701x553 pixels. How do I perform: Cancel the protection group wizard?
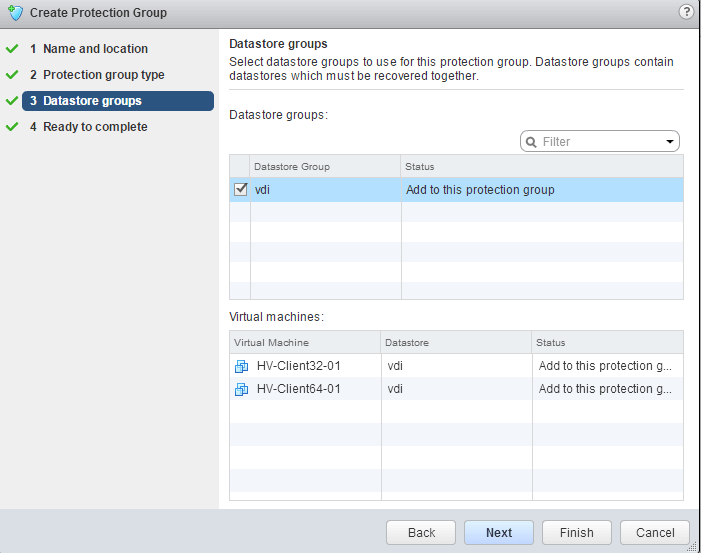[655, 533]
